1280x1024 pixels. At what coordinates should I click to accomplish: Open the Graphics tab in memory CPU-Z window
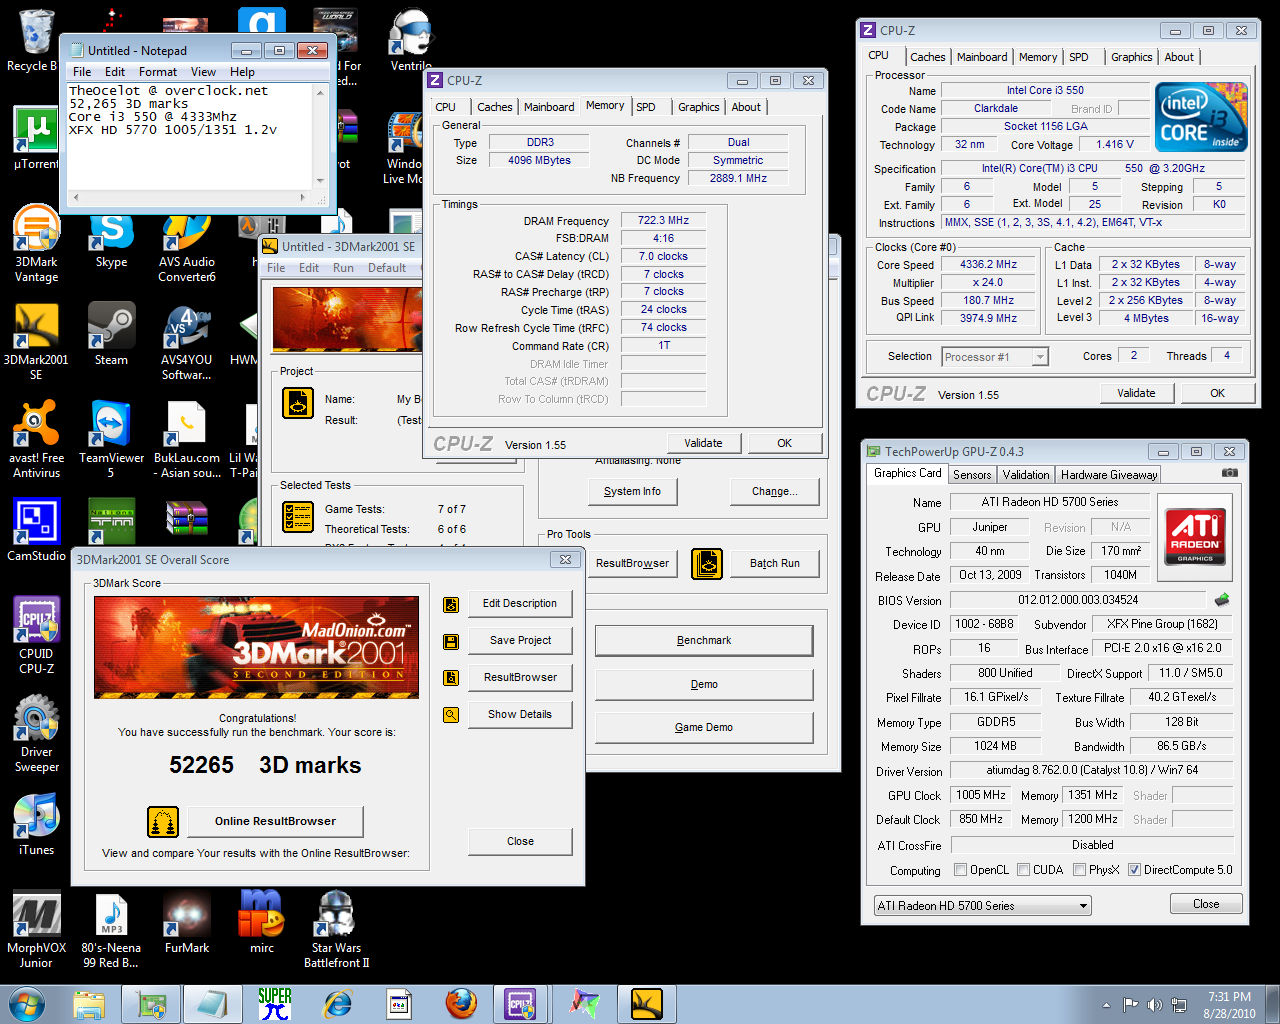click(698, 107)
